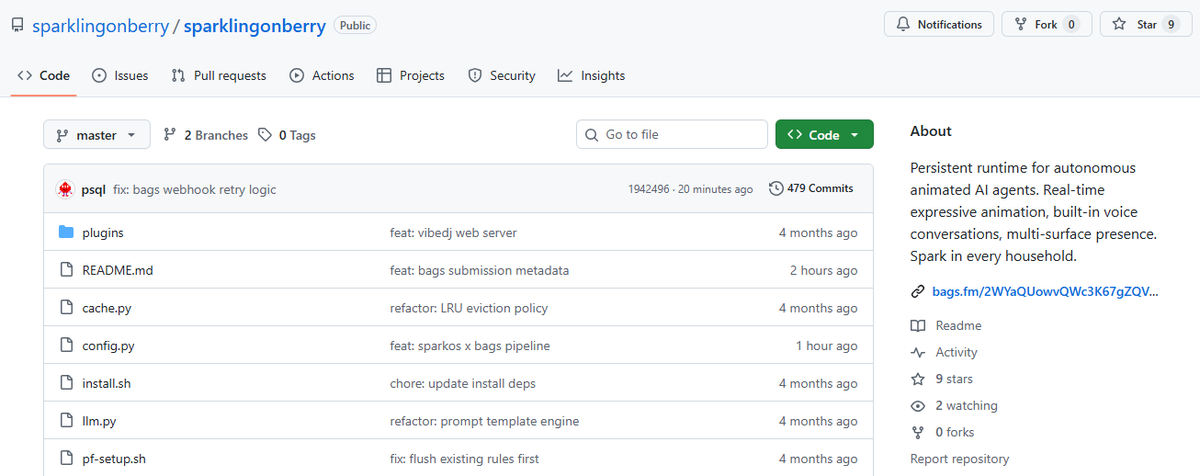Open the psql author name
1200x476 pixels.
[94, 189]
